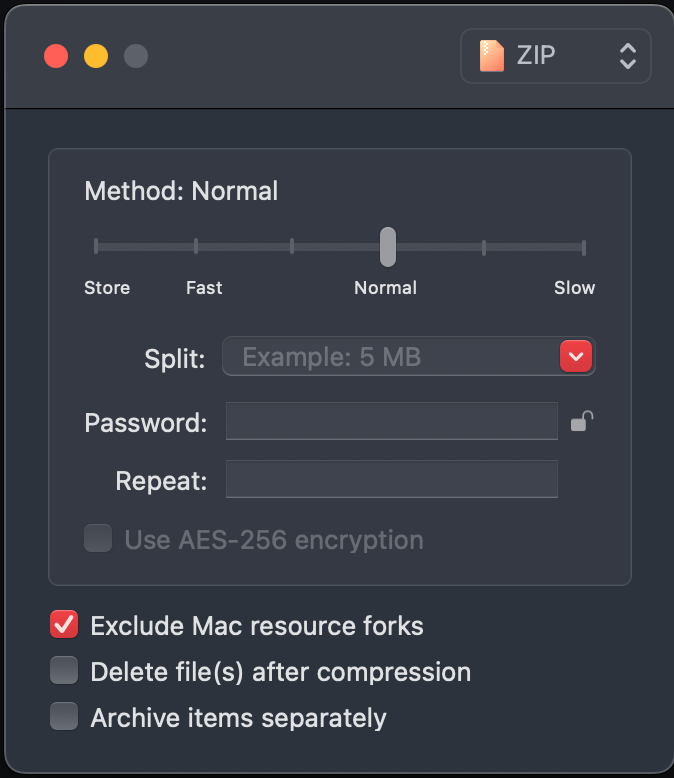The image size is (674, 778).
Task: Set compression slider to Fast tick
Action: coord(196,246)
